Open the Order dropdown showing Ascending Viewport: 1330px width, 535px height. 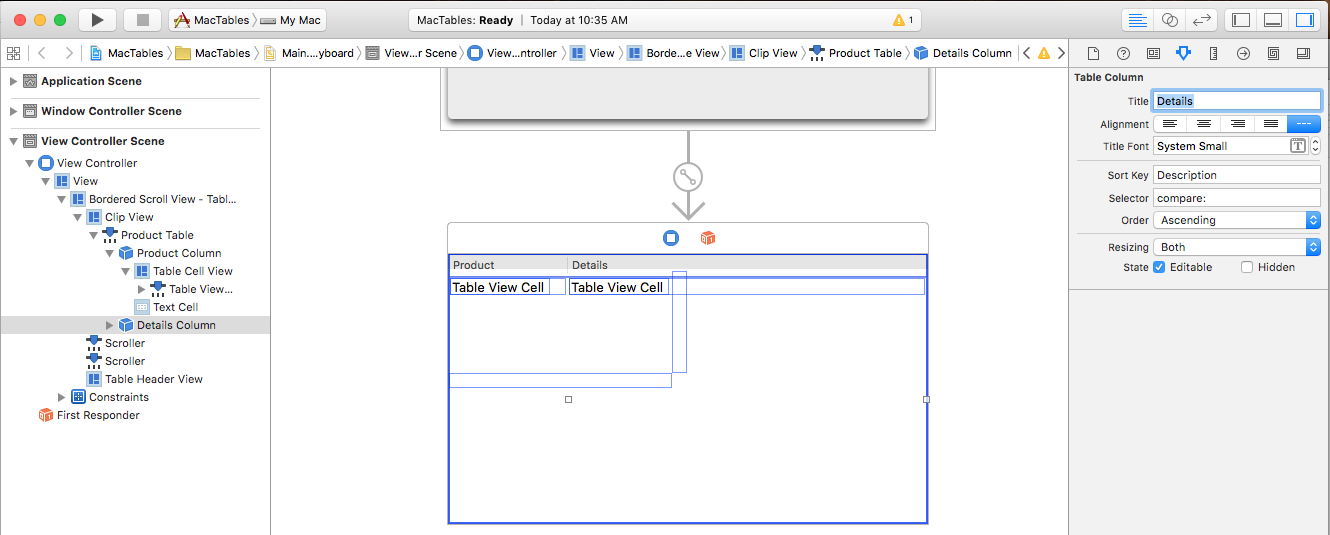pyautogui.click(x=1237, y=220)
